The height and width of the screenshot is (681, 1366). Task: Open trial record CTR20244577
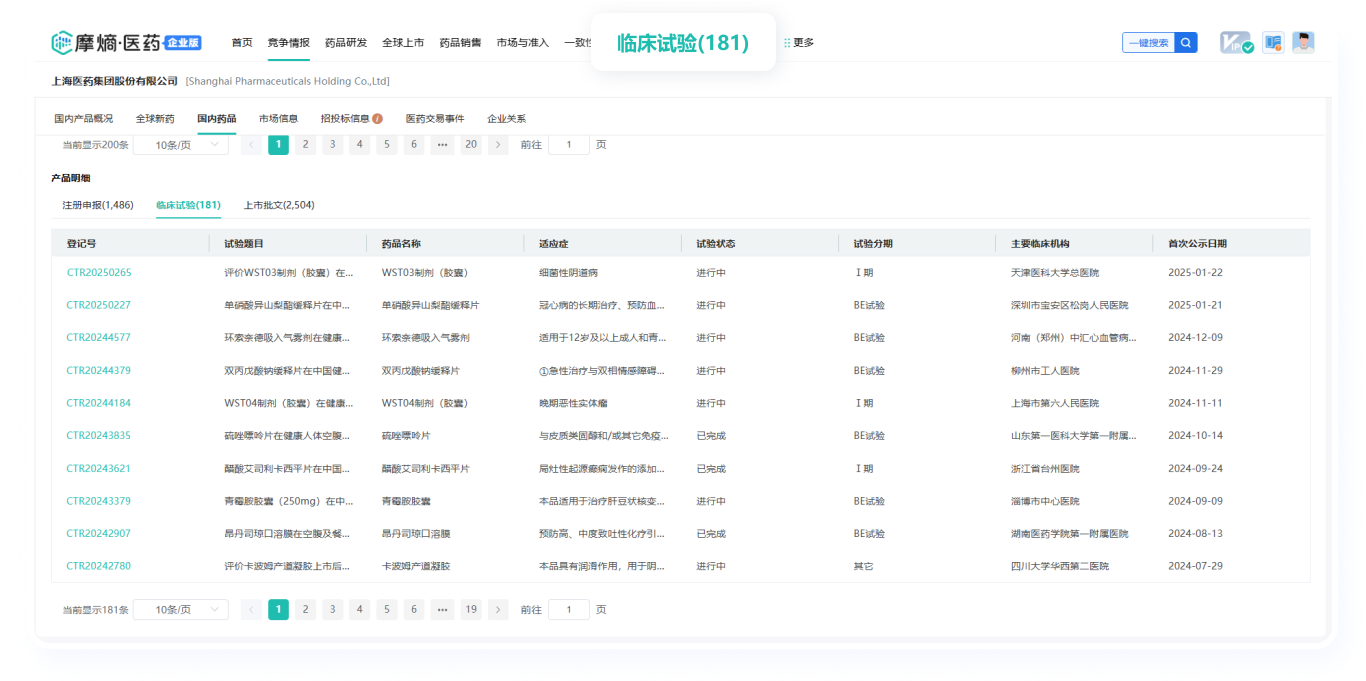[99, 338]
